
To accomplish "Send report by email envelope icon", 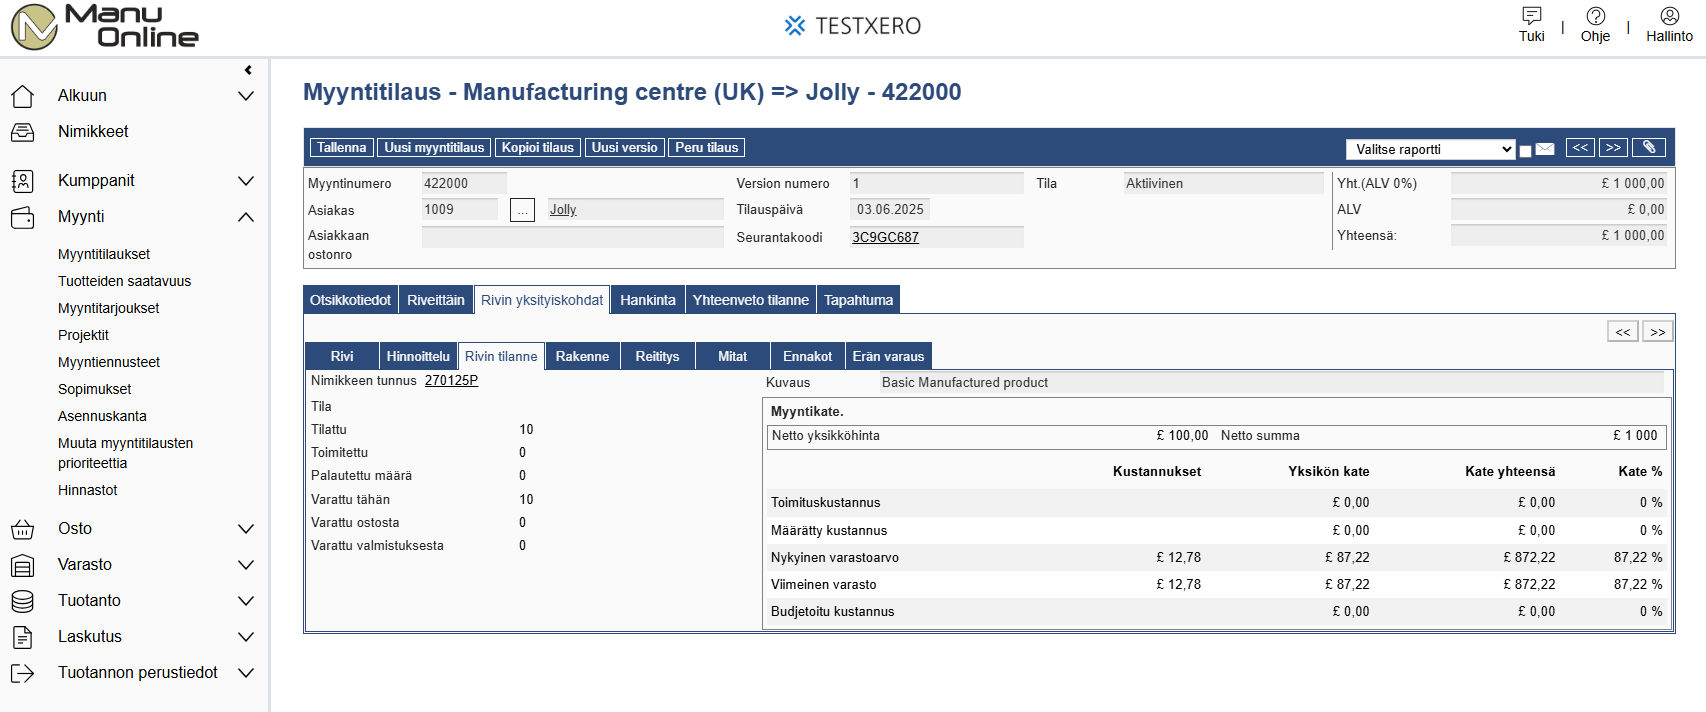I will 1545,149.
